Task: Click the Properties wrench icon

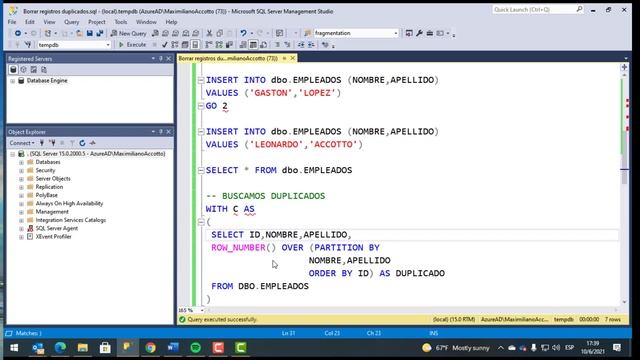Action: 419,33
